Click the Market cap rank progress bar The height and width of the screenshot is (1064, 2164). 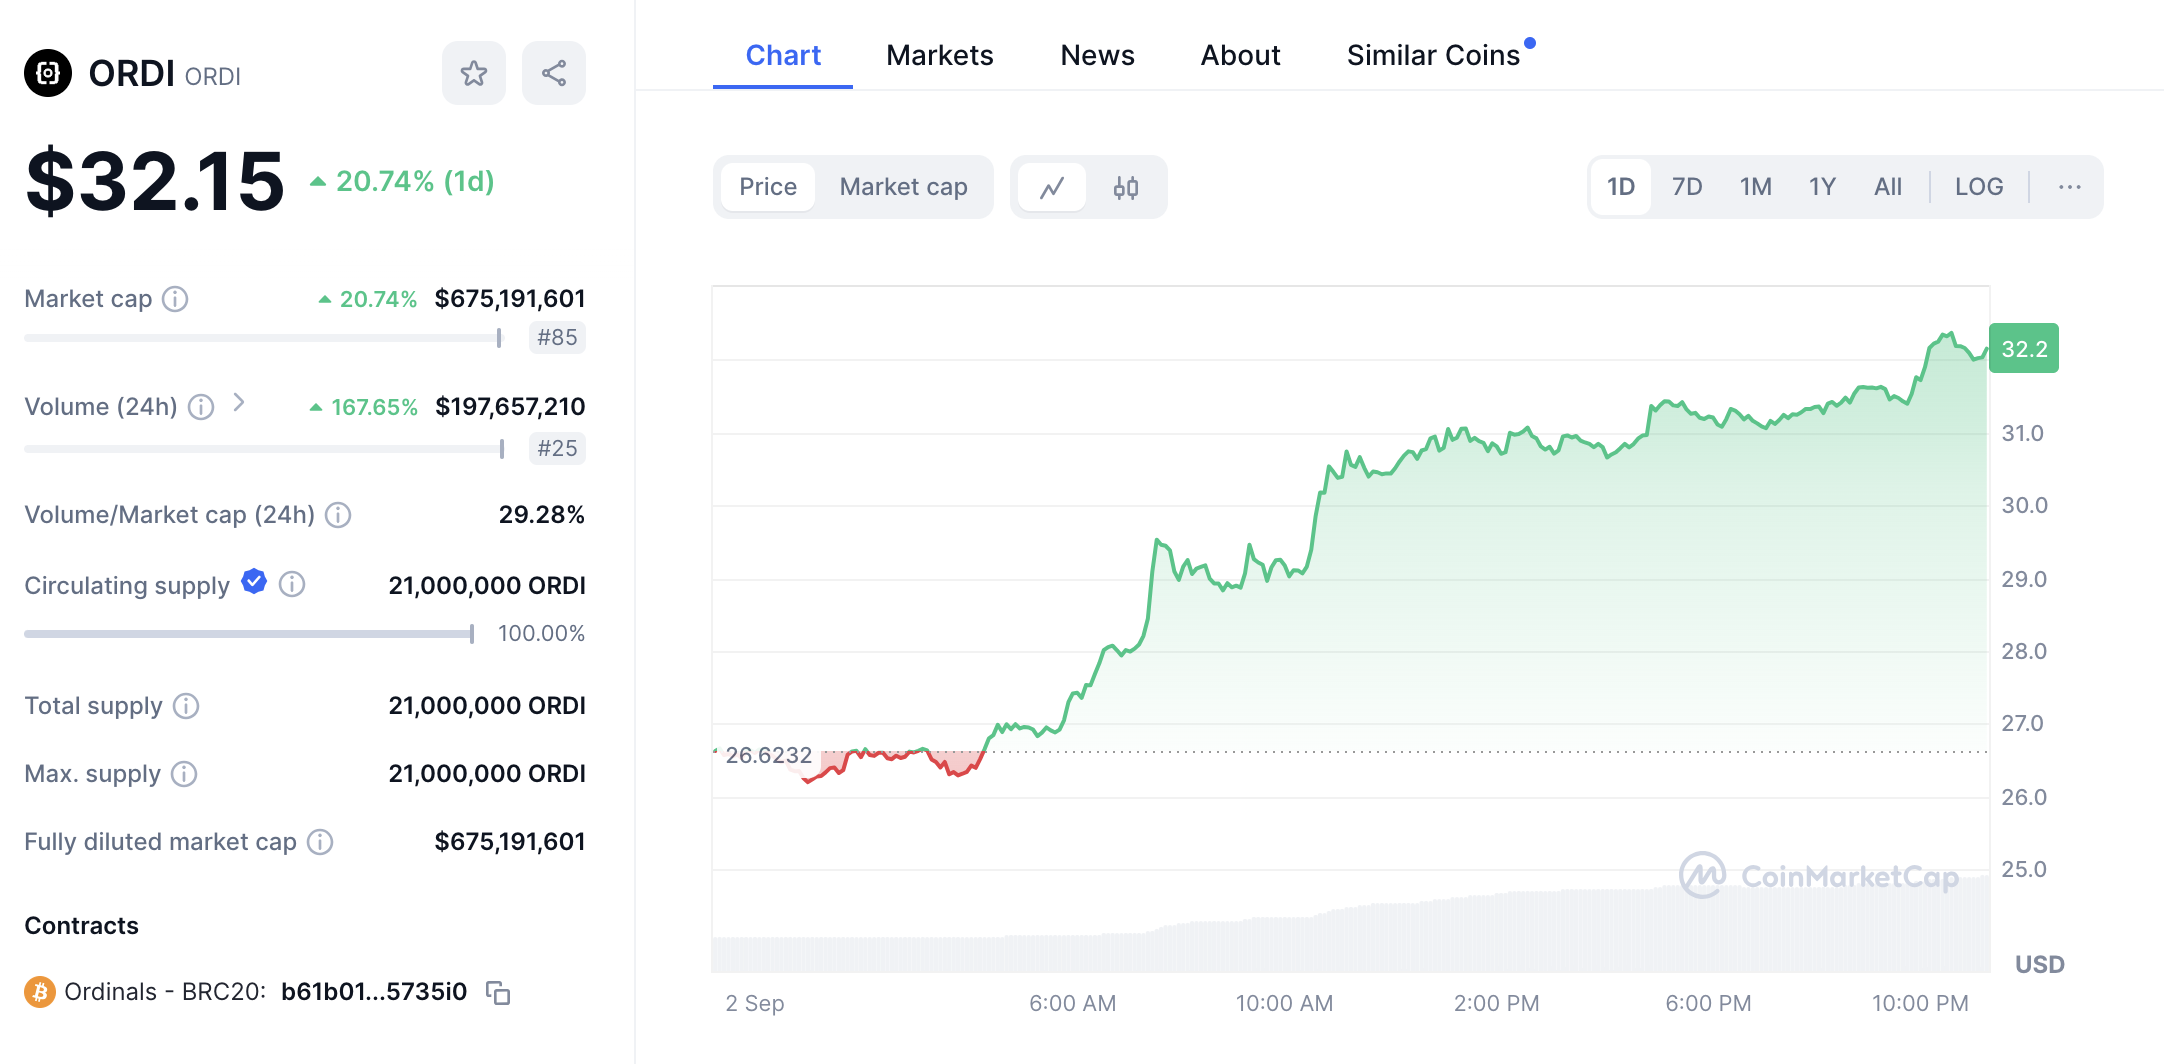coord(263,338)
